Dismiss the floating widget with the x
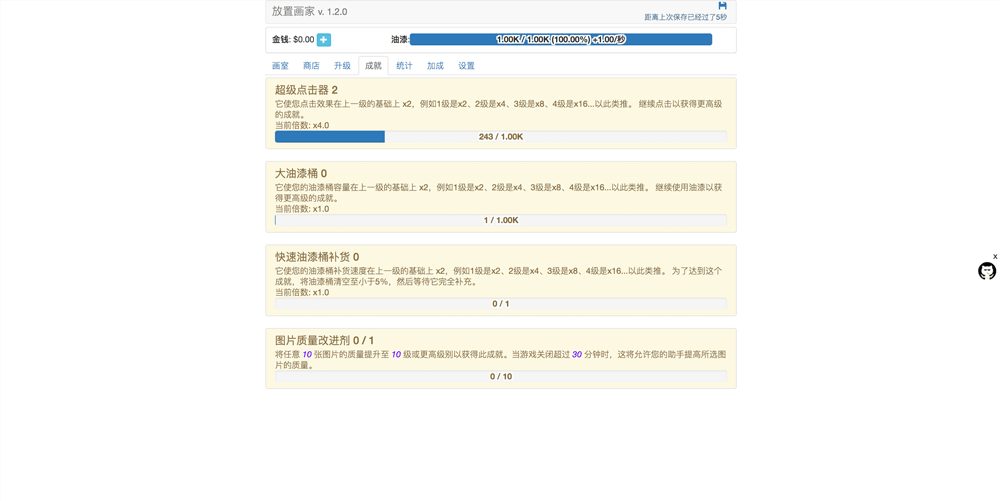This screenshot has width=1000, height=501. 995,257
